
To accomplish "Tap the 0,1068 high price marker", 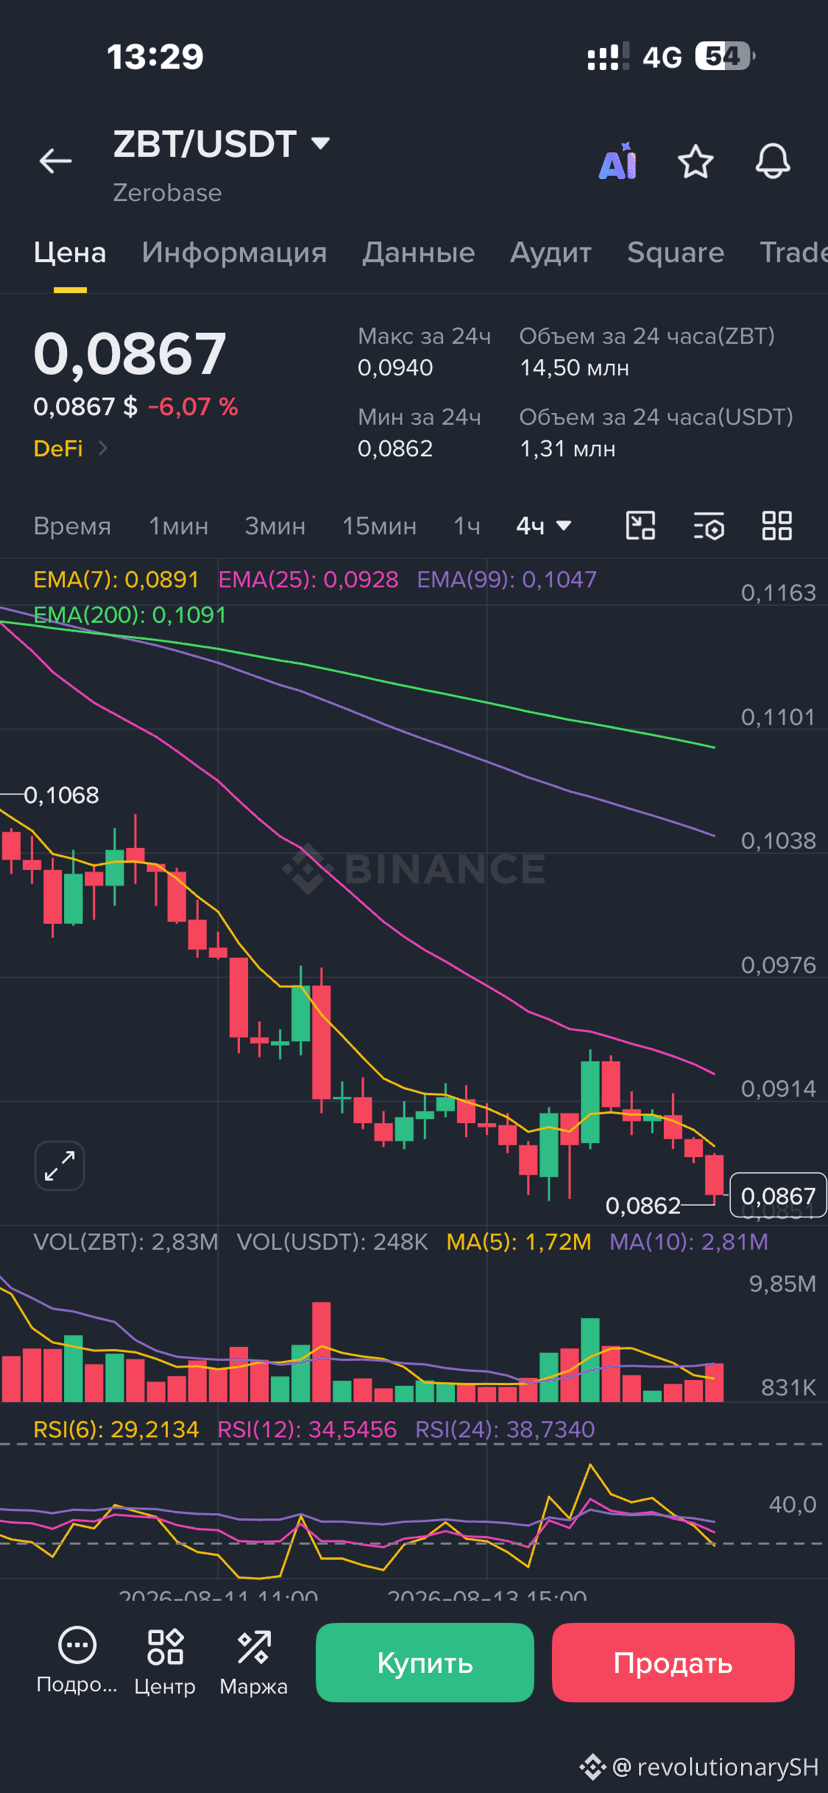I will pyautogui.click(x=61, y=795).
